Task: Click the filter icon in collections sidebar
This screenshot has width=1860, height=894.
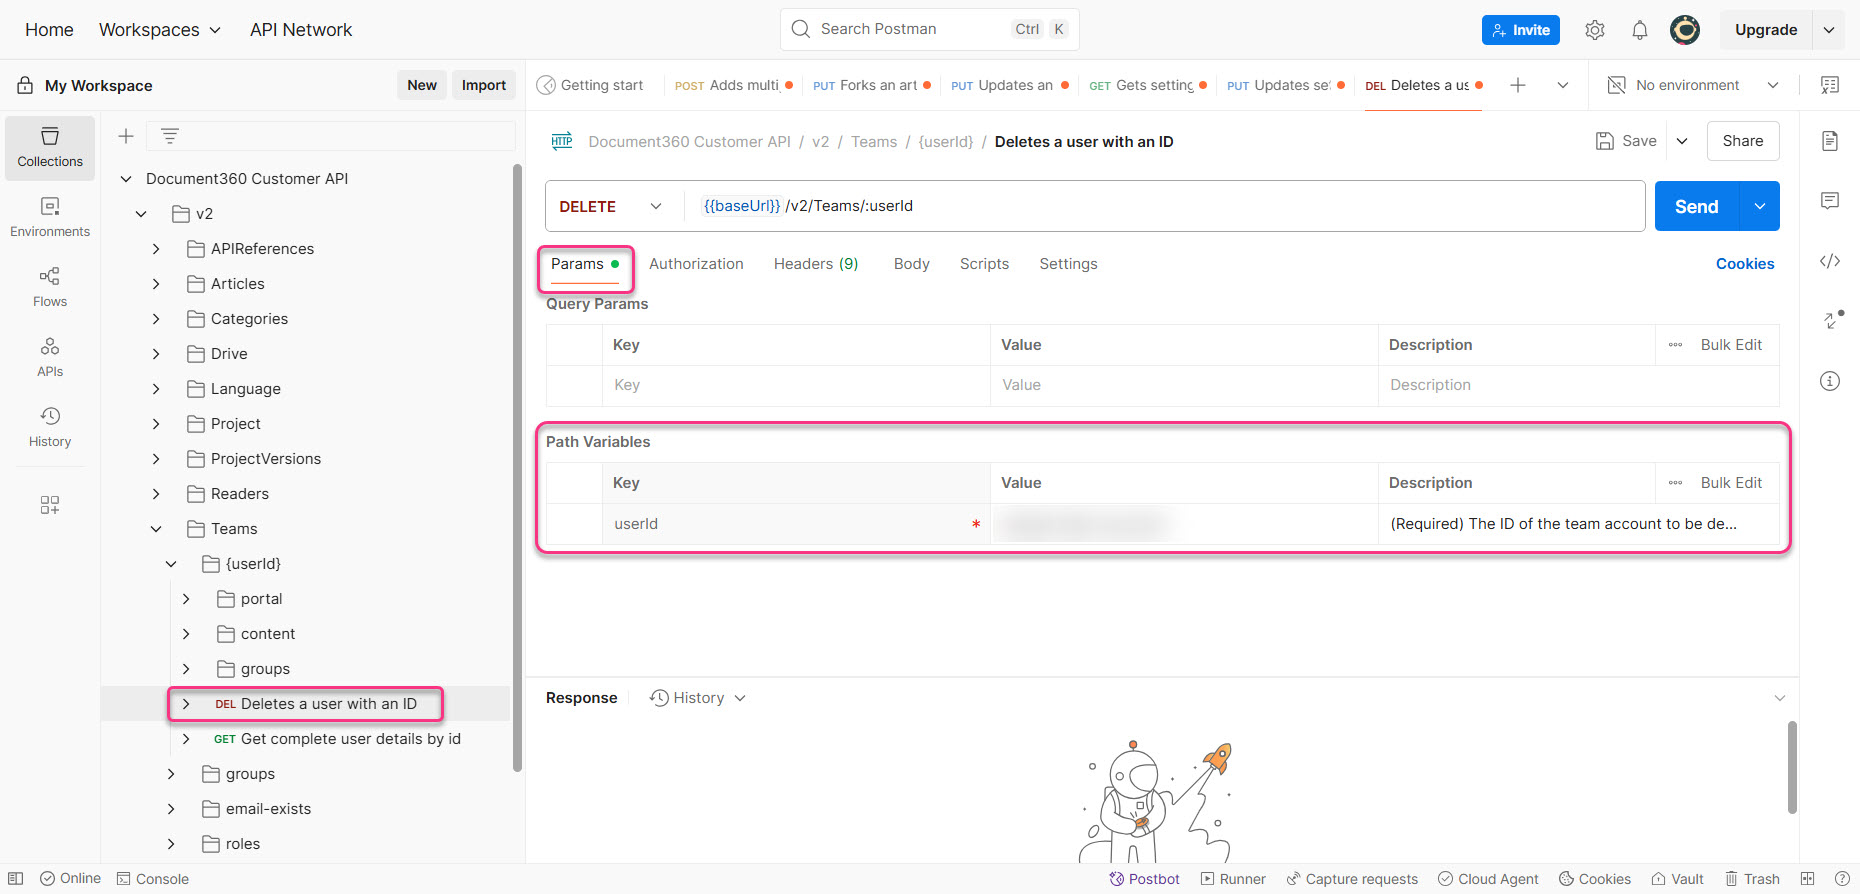Action: [170, 136]
